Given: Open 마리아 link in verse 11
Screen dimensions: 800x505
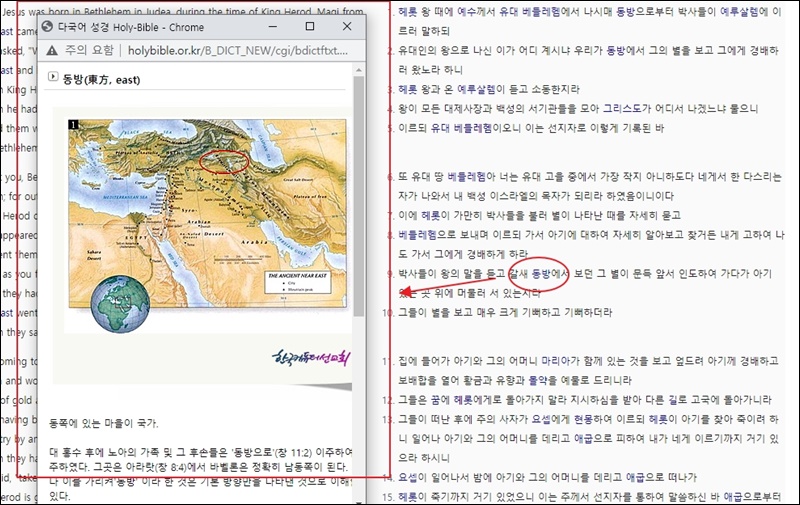Looking at the screenshot, I should click(x=555, y=361).
